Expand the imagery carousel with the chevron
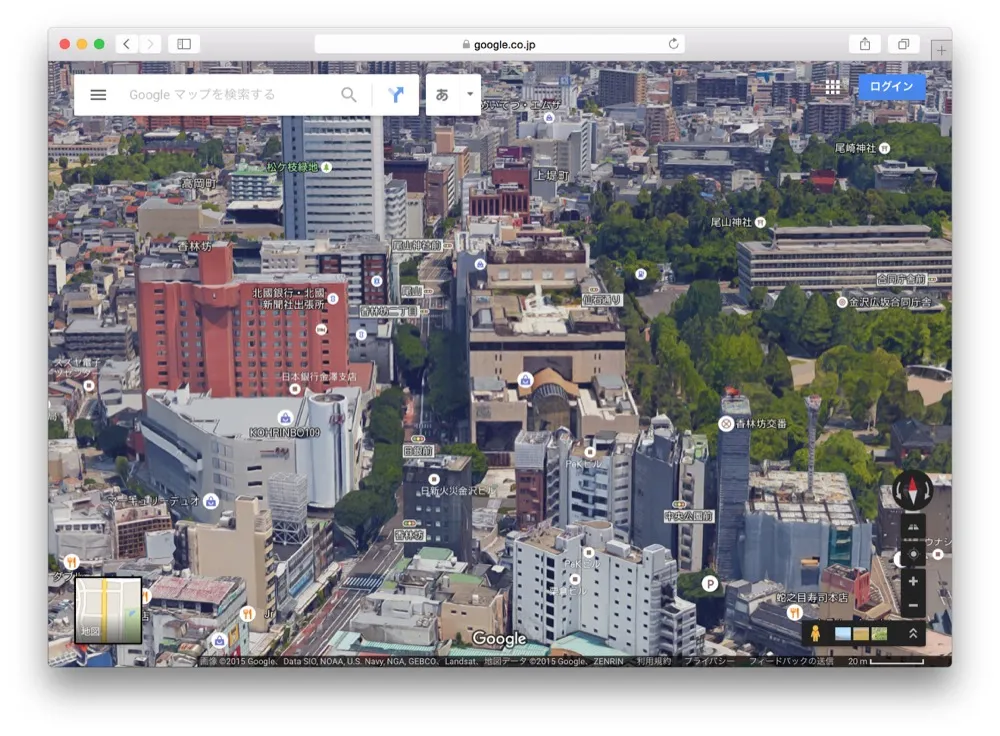1000x736 pixels. coord(913,633)
